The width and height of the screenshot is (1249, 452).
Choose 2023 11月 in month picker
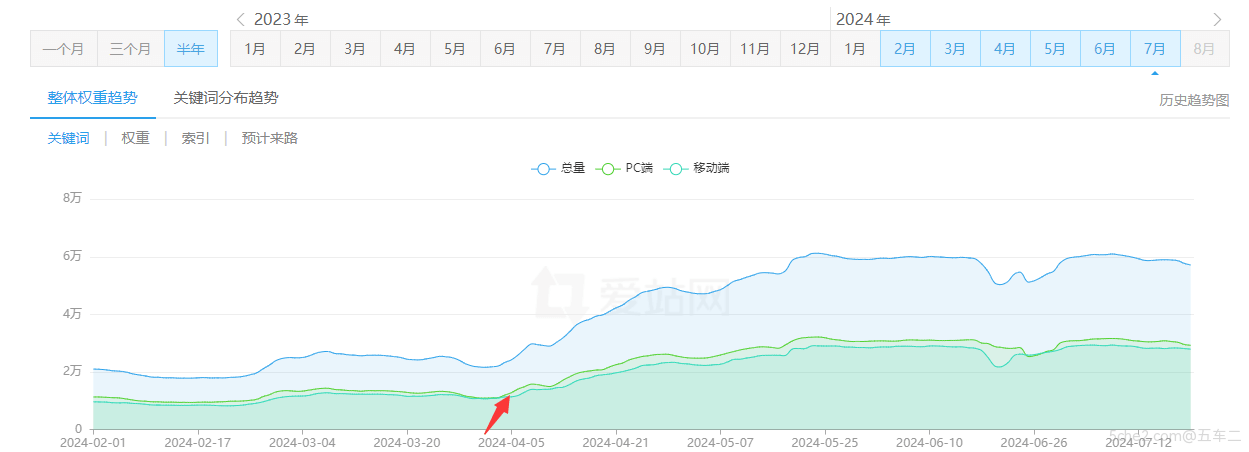point(755,49)
